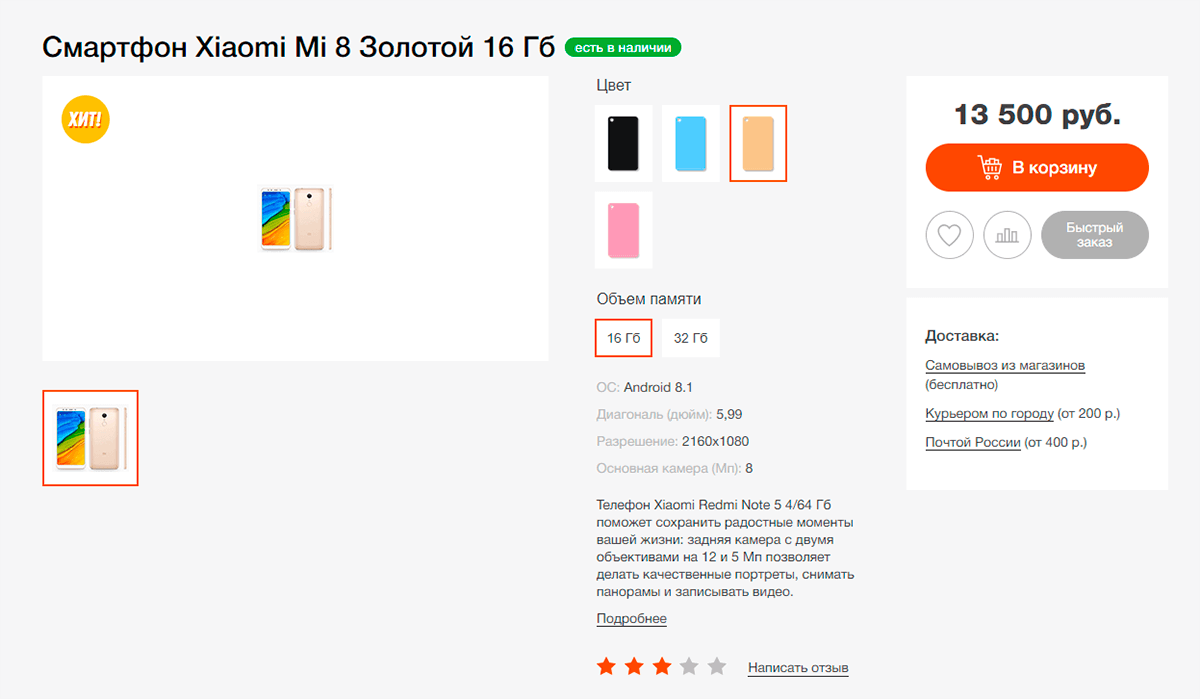The image size is (1200, 699).
Task: Rate product with second star
Action: [634, 666]
